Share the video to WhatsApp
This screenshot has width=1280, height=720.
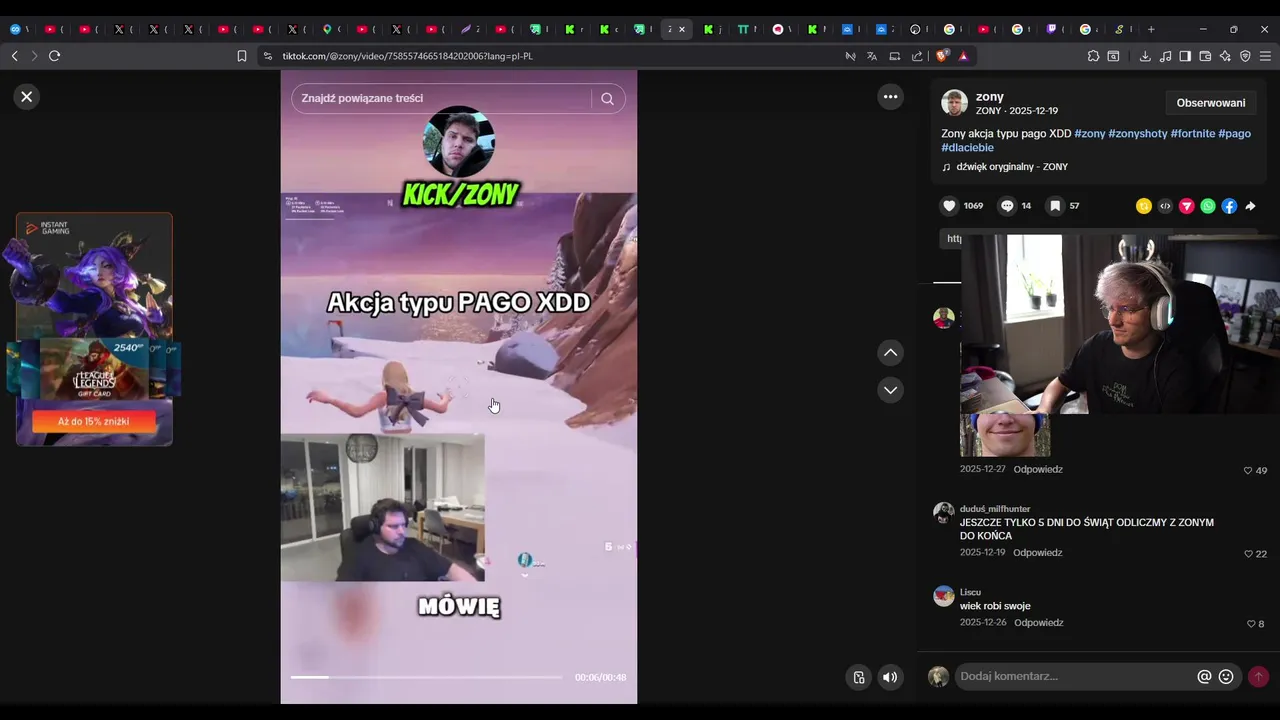pos(1208,206)
